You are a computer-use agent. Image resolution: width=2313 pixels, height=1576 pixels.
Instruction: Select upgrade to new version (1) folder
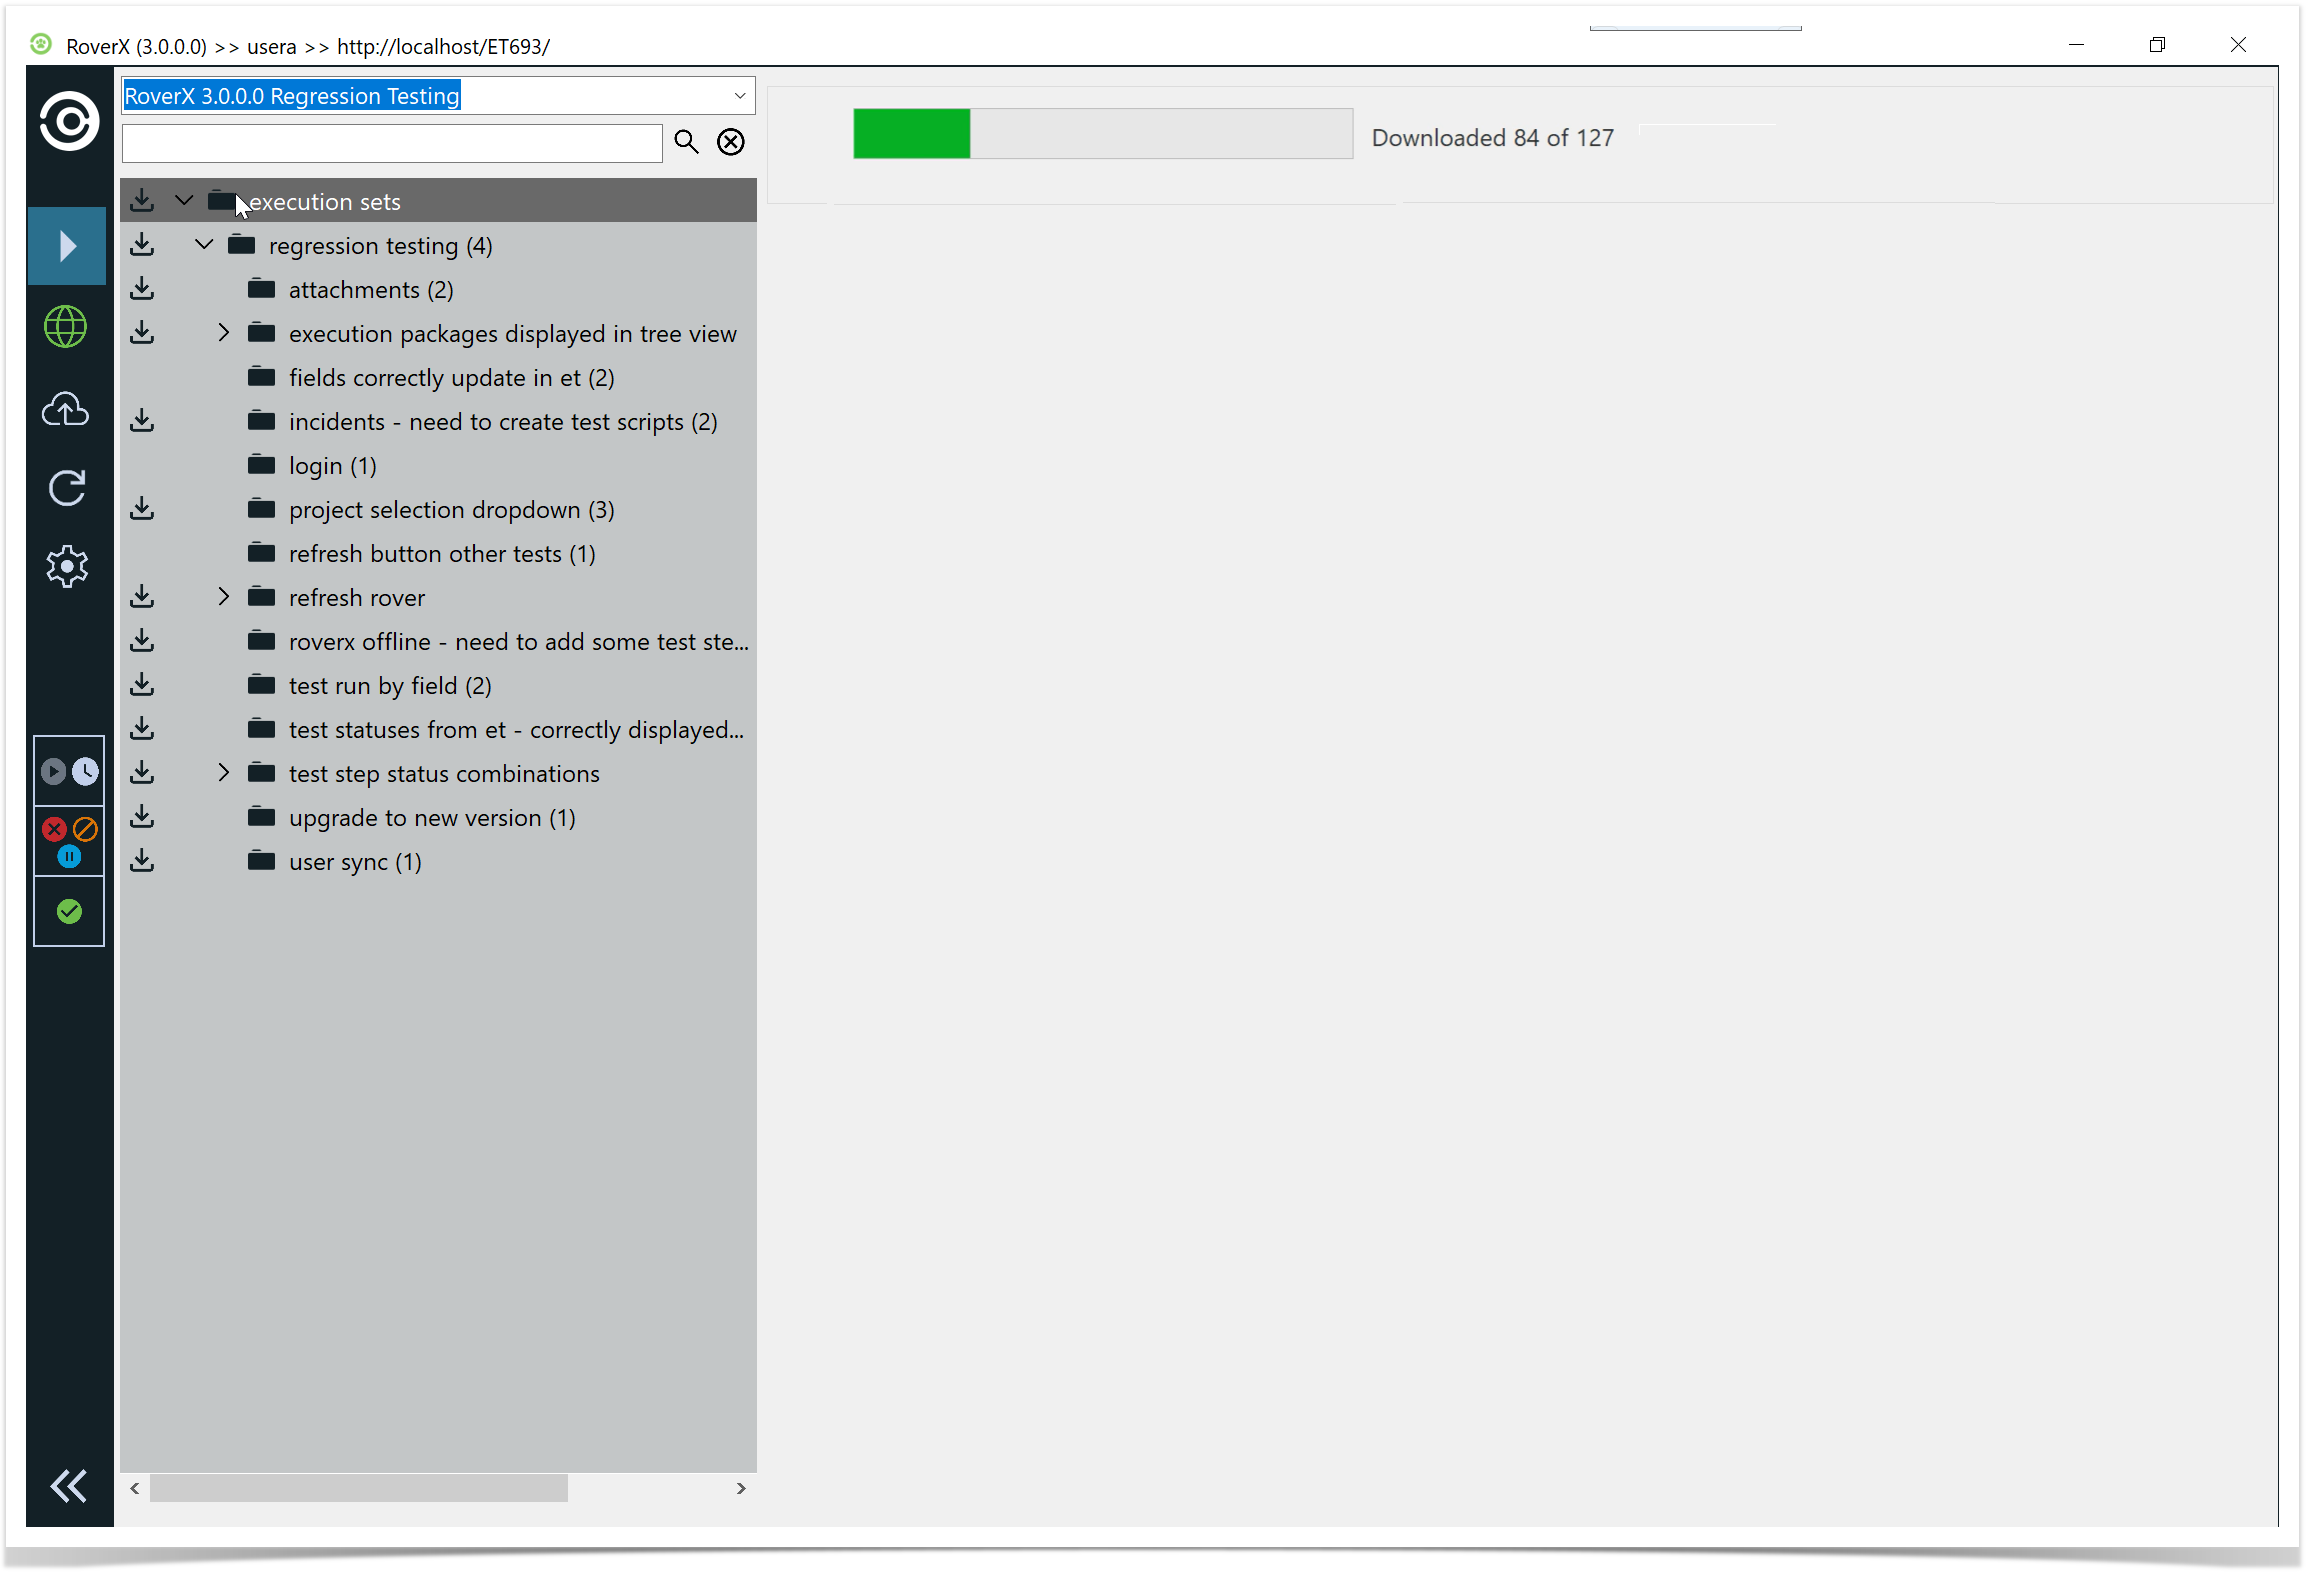tap(431, 818)
